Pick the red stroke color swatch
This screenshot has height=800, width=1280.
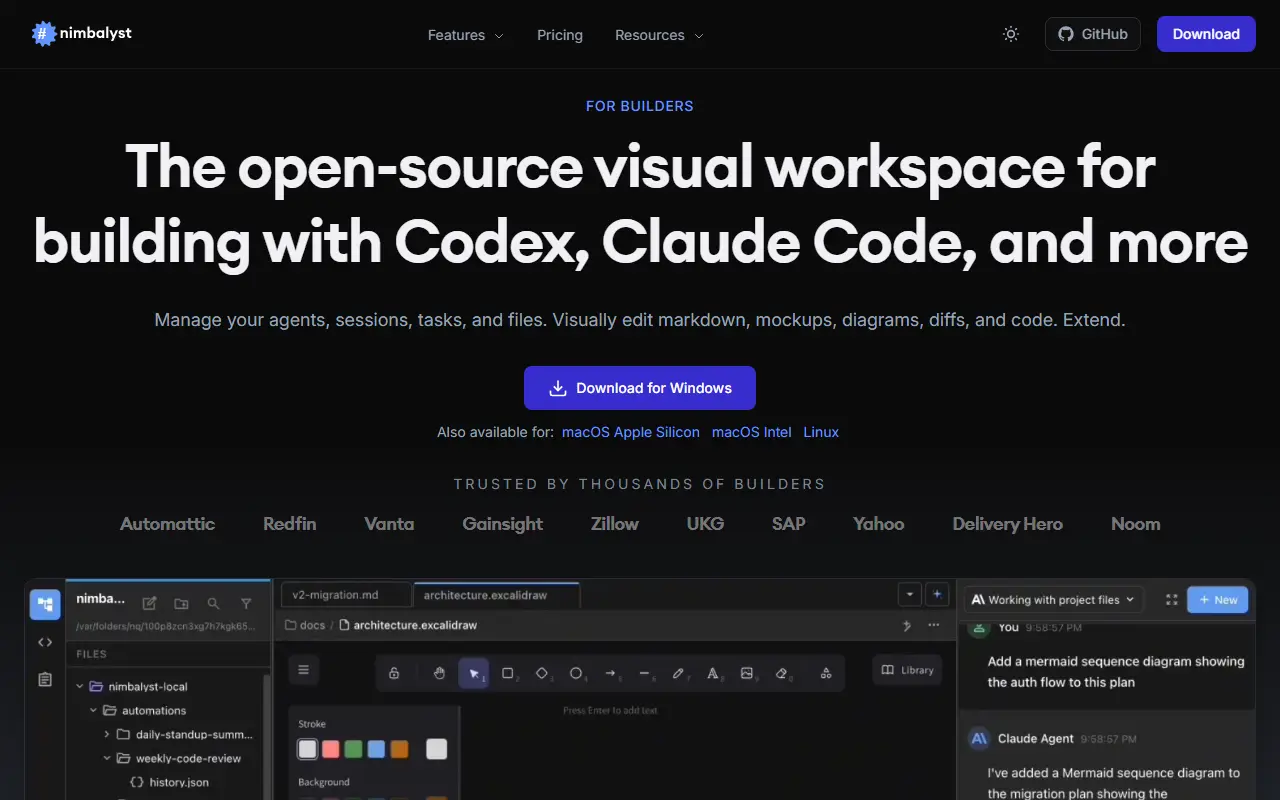(x=330, y=749)
